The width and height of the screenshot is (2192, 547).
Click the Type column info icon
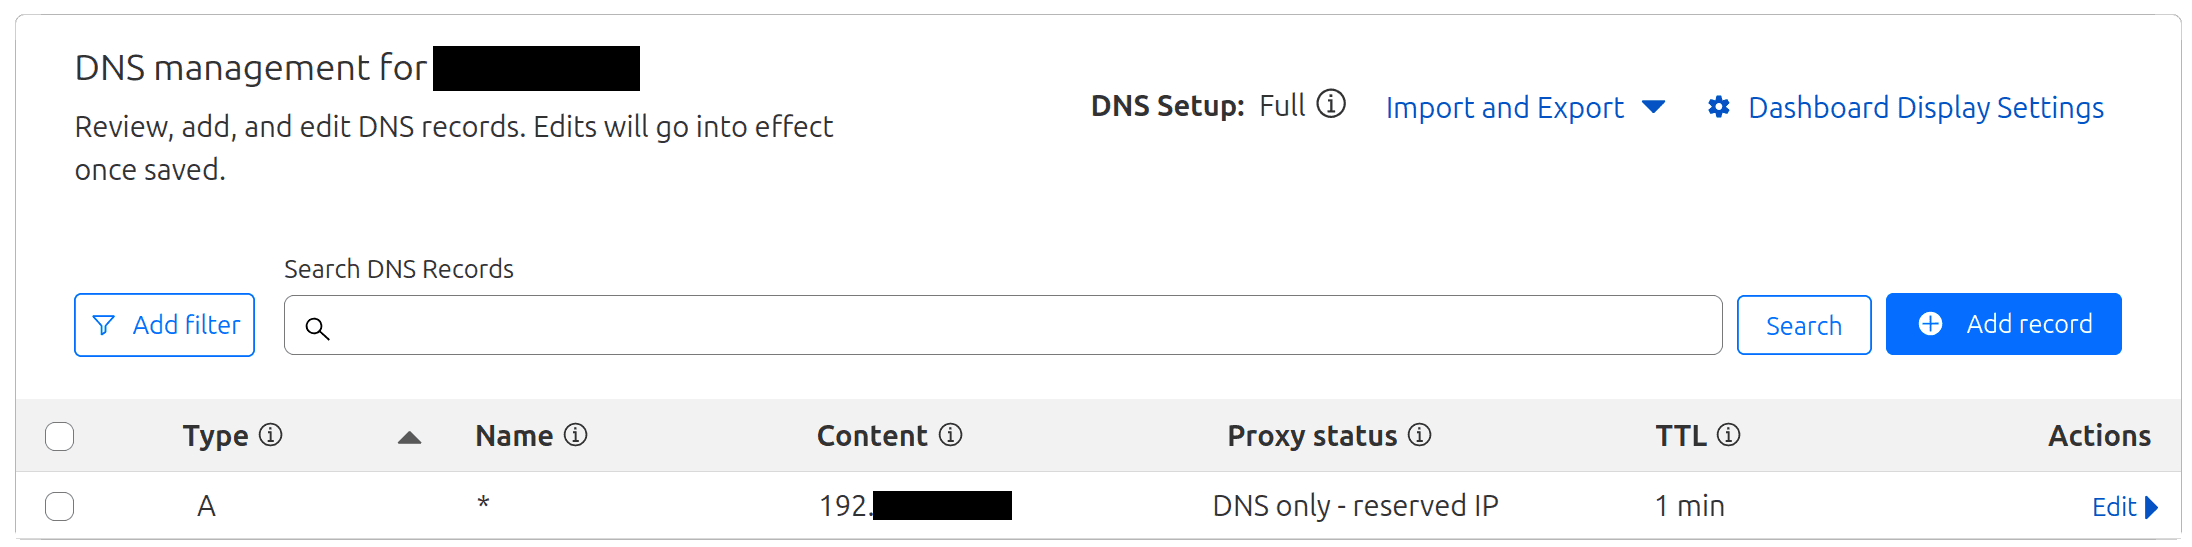click(271, 435)
